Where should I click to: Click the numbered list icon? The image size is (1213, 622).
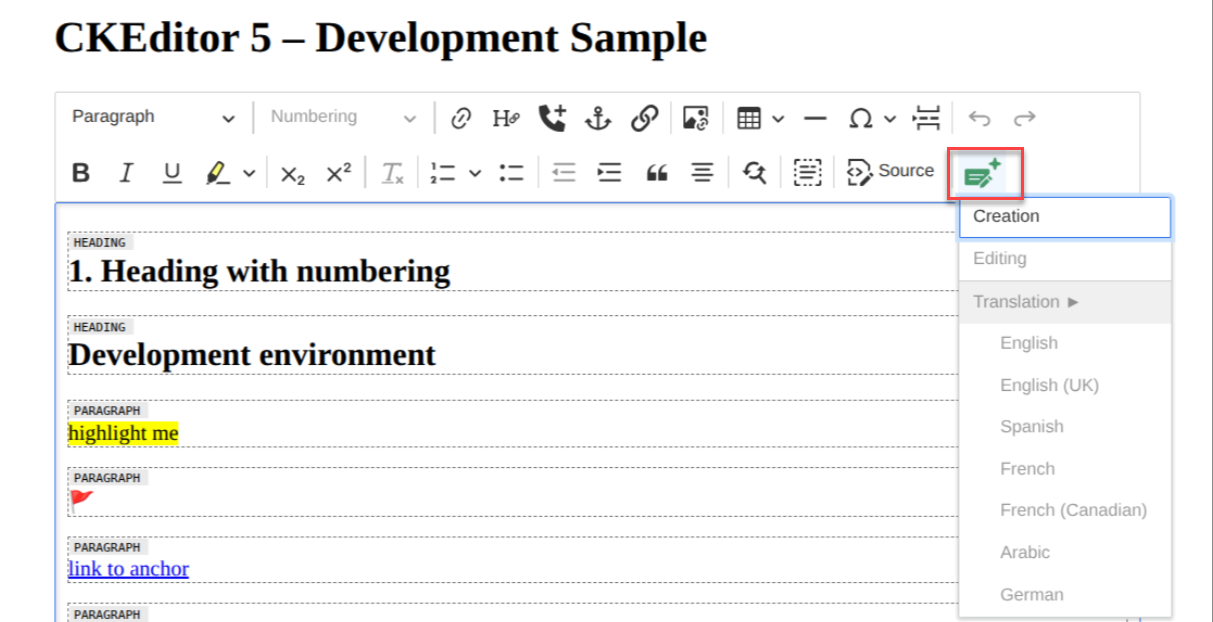click(x=443, y=173)
